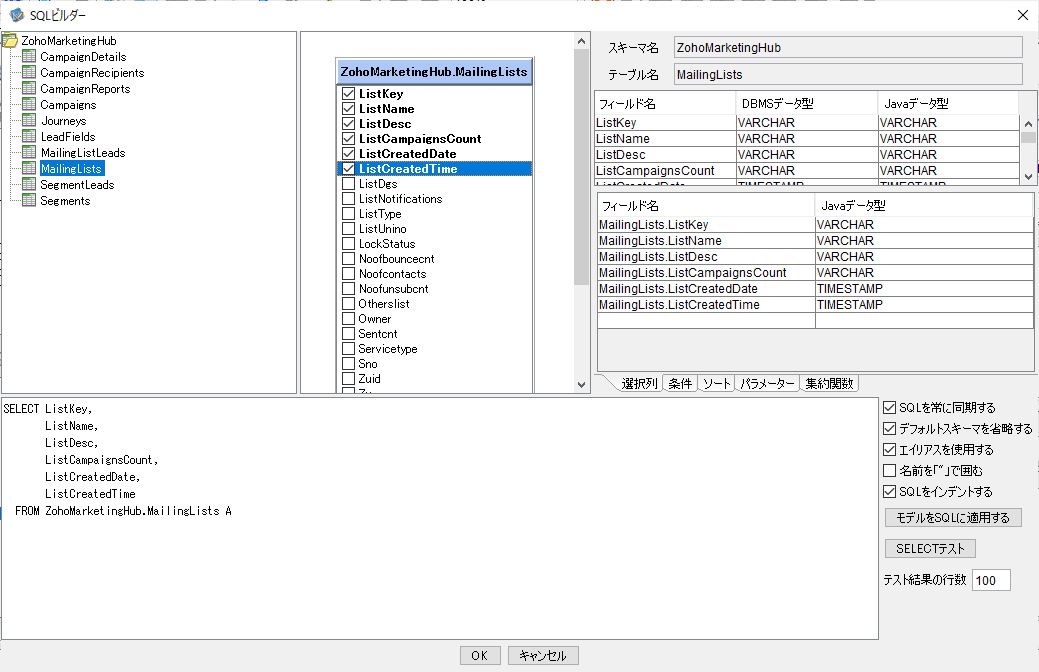Click the ZohoMarketingHub.MailingLists table header

pyautogui.click(x=434, y=72)
